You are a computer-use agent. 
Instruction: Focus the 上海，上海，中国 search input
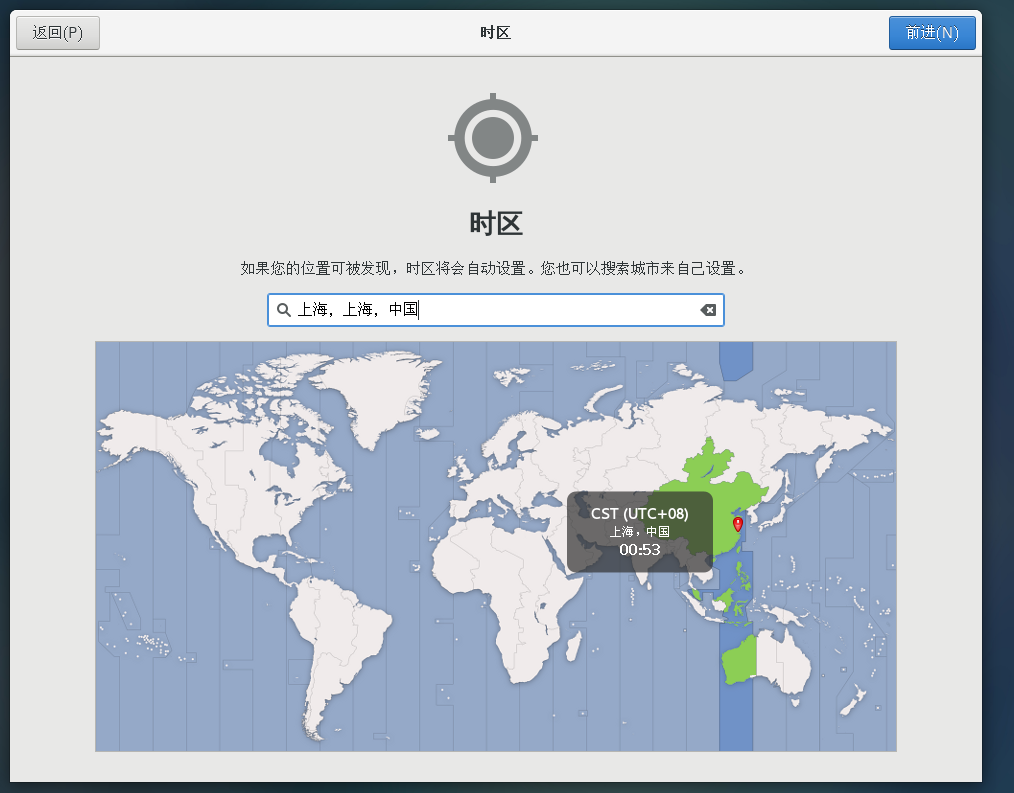[495, 310]
